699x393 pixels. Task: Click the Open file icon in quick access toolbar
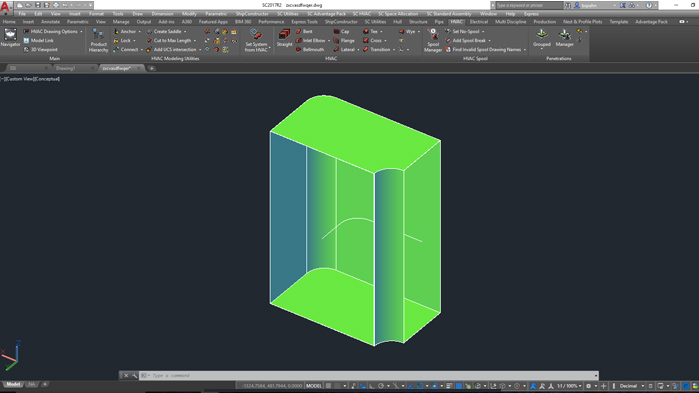pos(28,5)
